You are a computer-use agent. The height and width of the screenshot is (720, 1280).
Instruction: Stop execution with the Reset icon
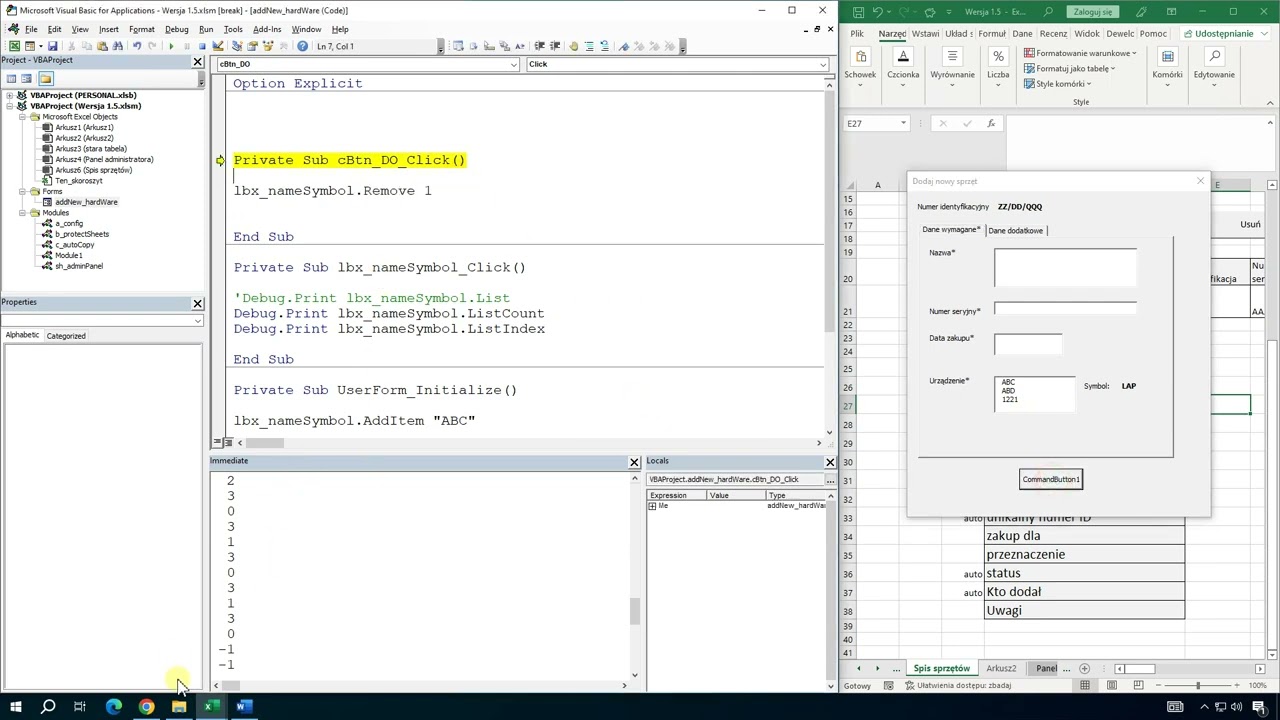pyautogui.click(x=202, y=46)
